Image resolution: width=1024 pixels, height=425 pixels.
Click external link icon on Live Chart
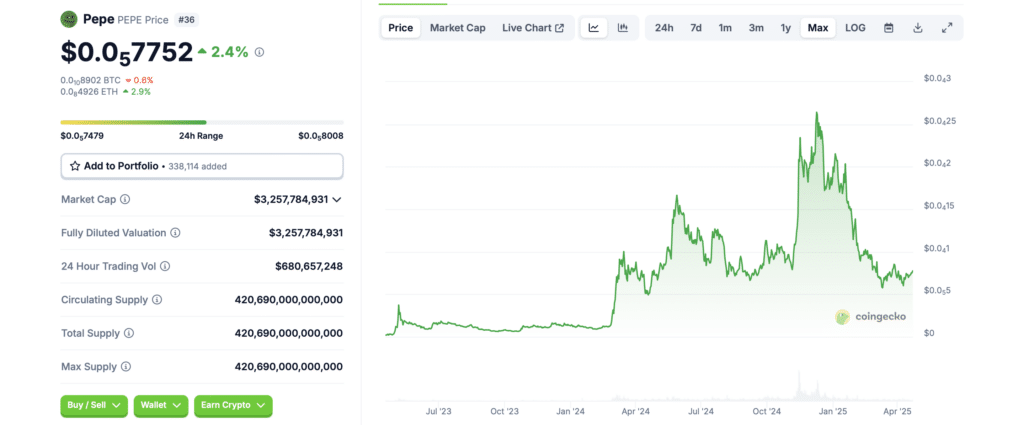click(x=560, y=28)
